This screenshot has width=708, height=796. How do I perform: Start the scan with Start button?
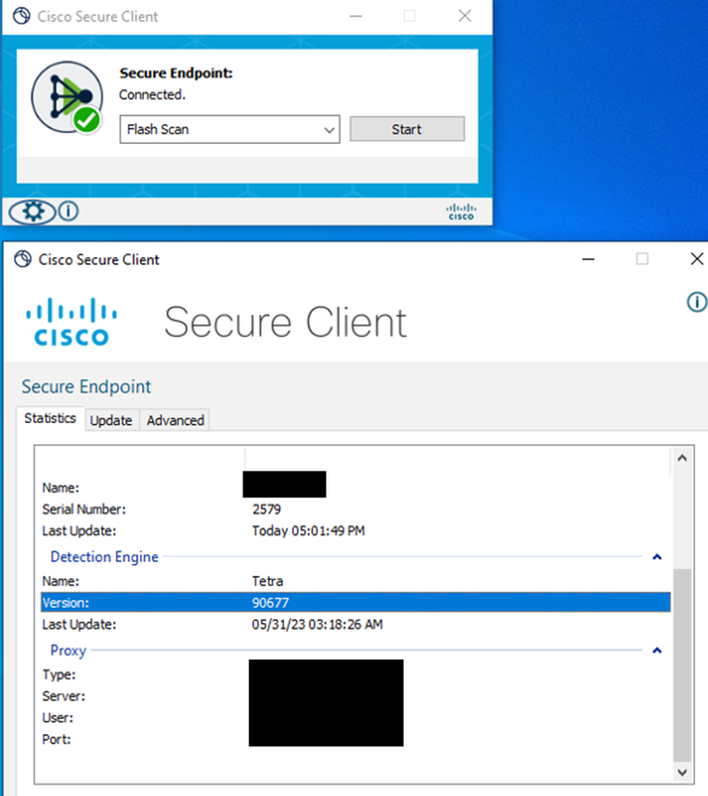pos(407,129)
